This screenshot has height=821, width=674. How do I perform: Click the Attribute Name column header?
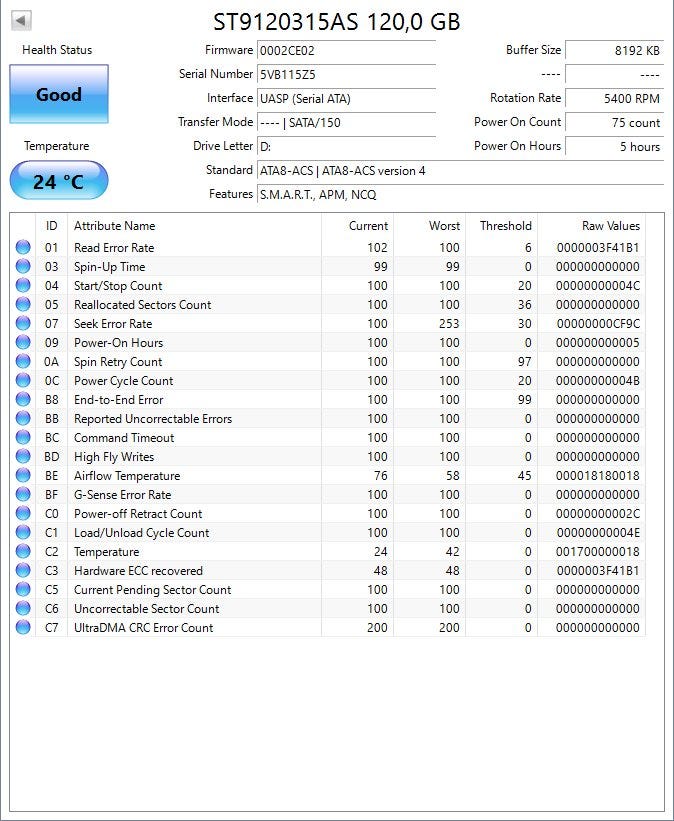(x=115, y=226)
